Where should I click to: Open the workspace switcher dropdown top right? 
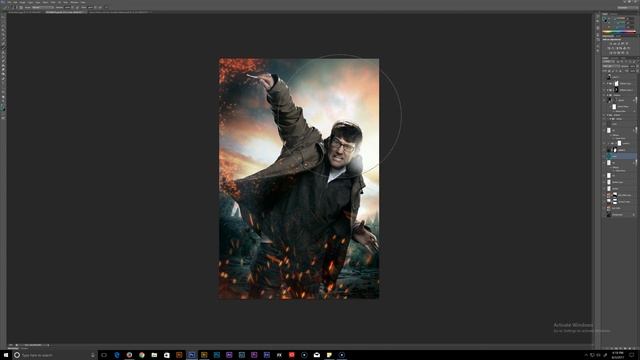tap(628, 8)
